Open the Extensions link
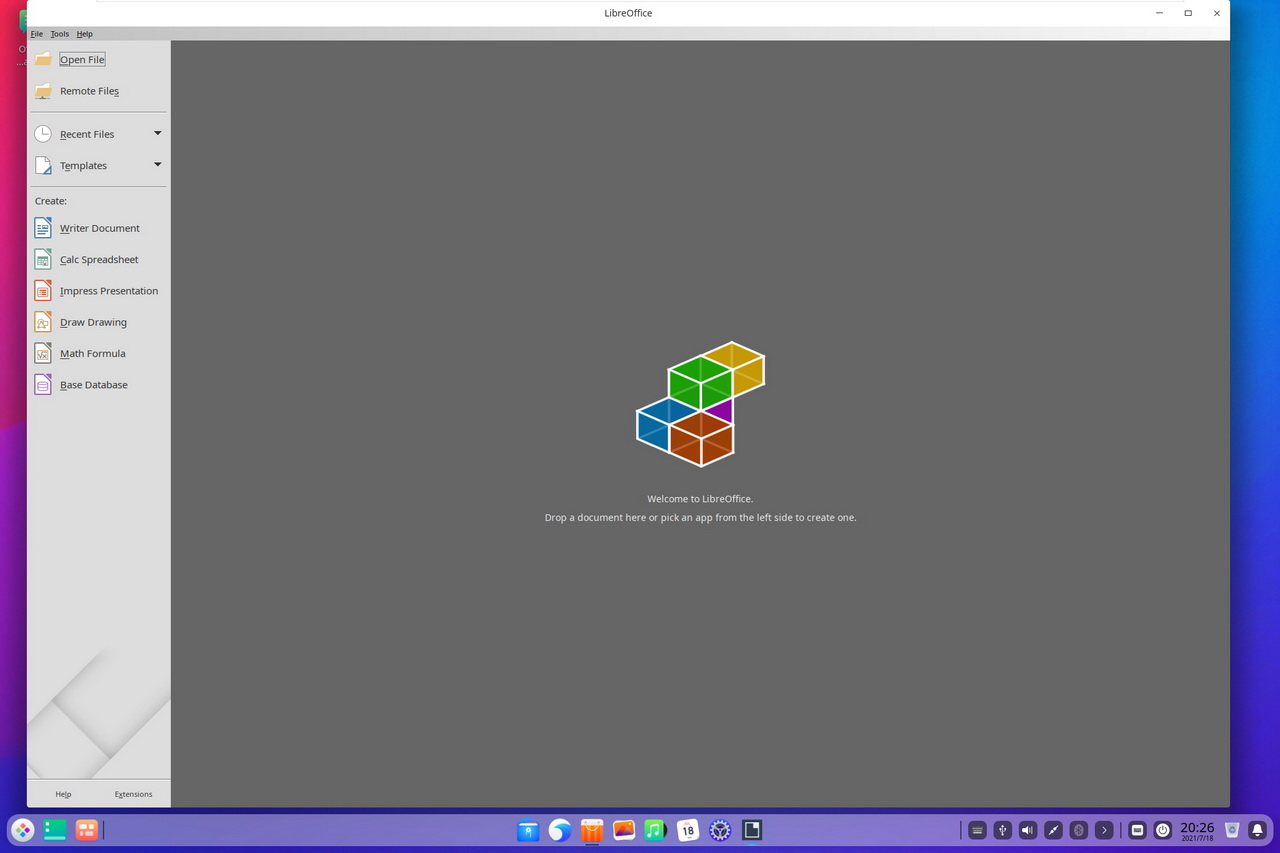 133,794
